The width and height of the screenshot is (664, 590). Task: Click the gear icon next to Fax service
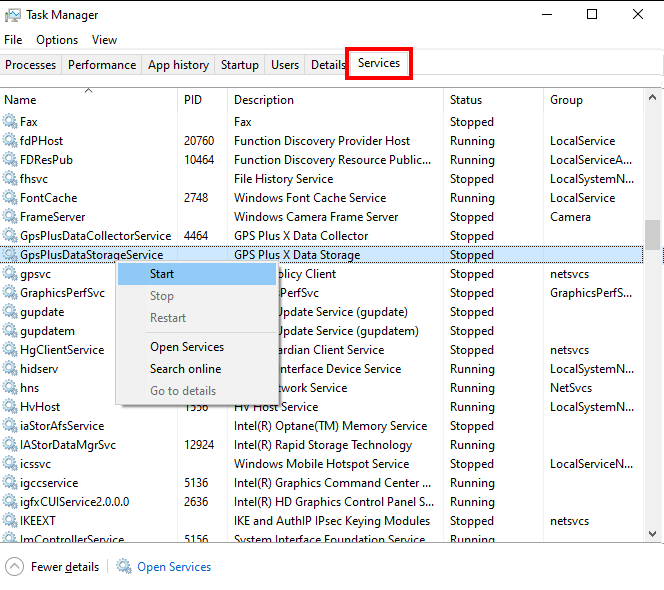[10, 122]
